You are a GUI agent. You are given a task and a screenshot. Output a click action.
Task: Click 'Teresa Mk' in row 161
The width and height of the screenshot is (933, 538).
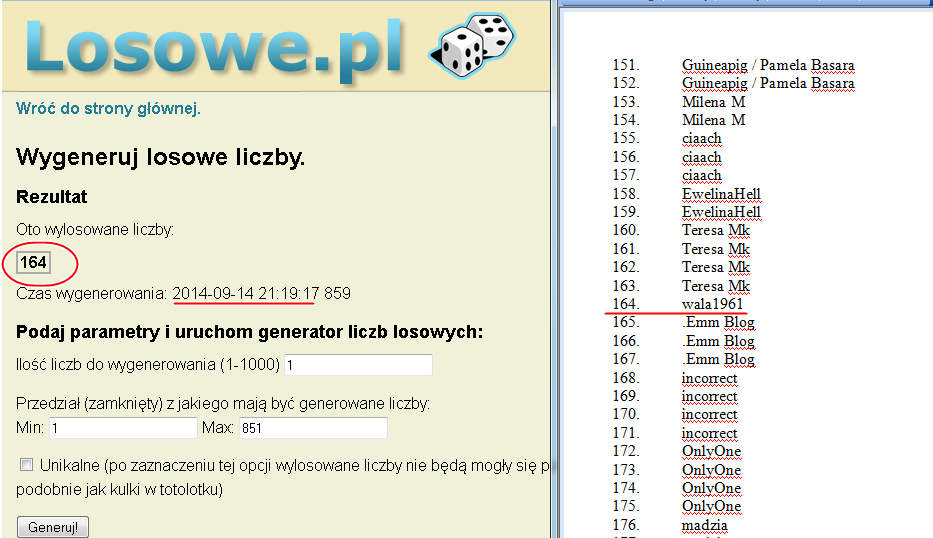(x=716, y=249)
